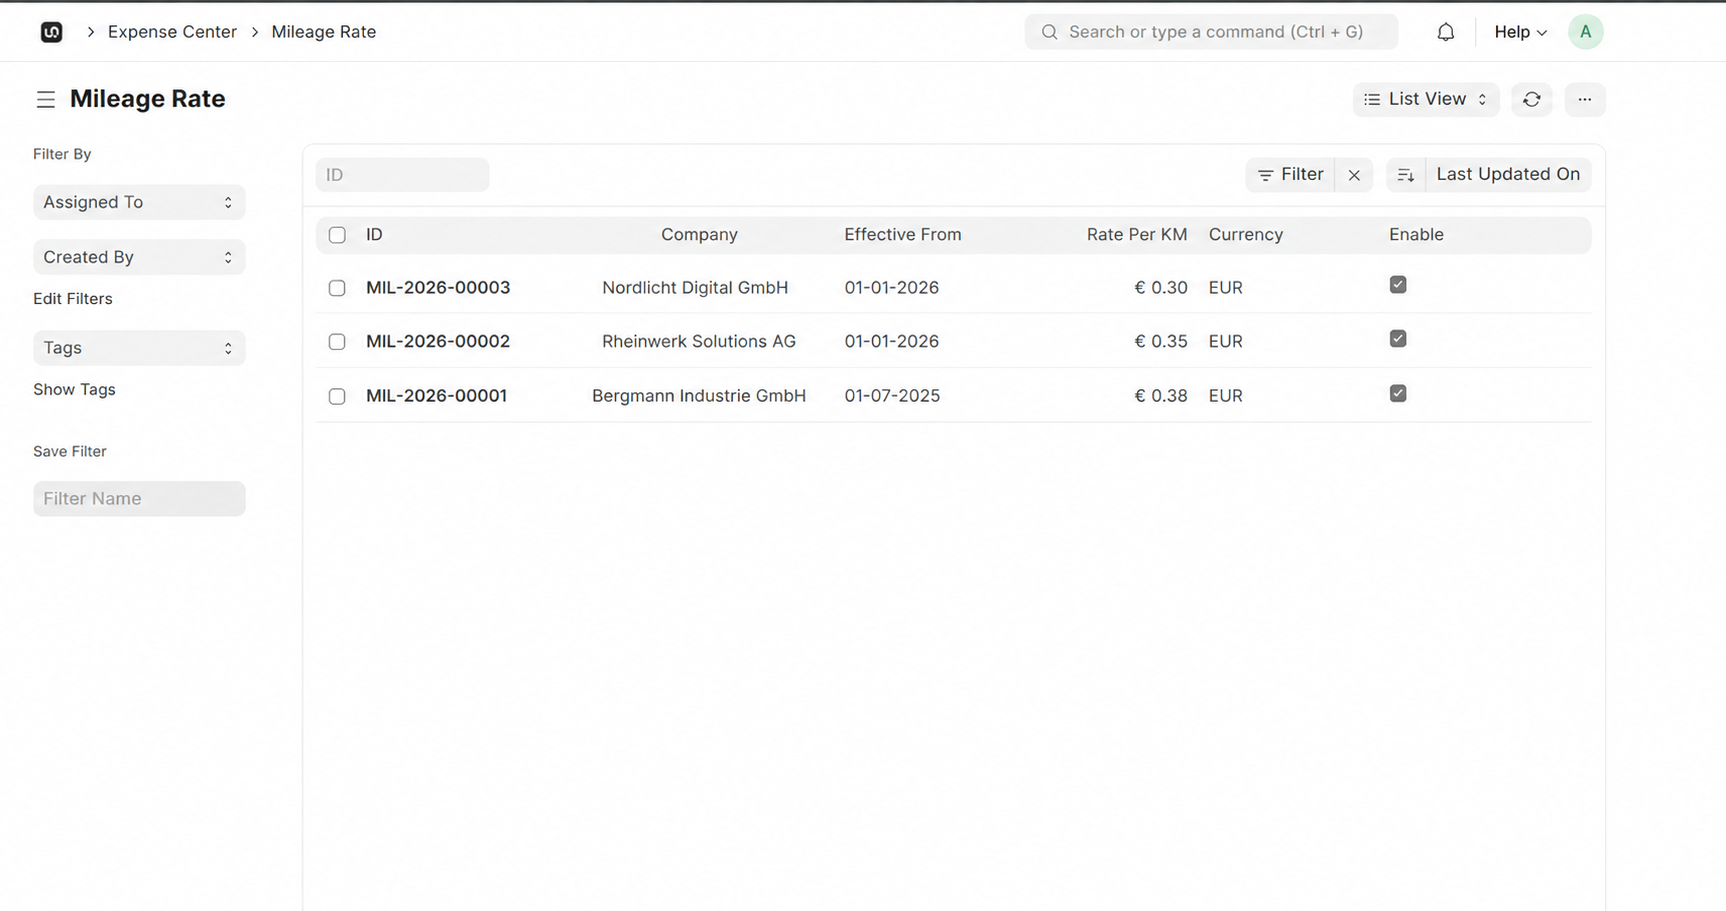Open record MIL-2026-00002

pyautogui.click(x=438, y=342)
